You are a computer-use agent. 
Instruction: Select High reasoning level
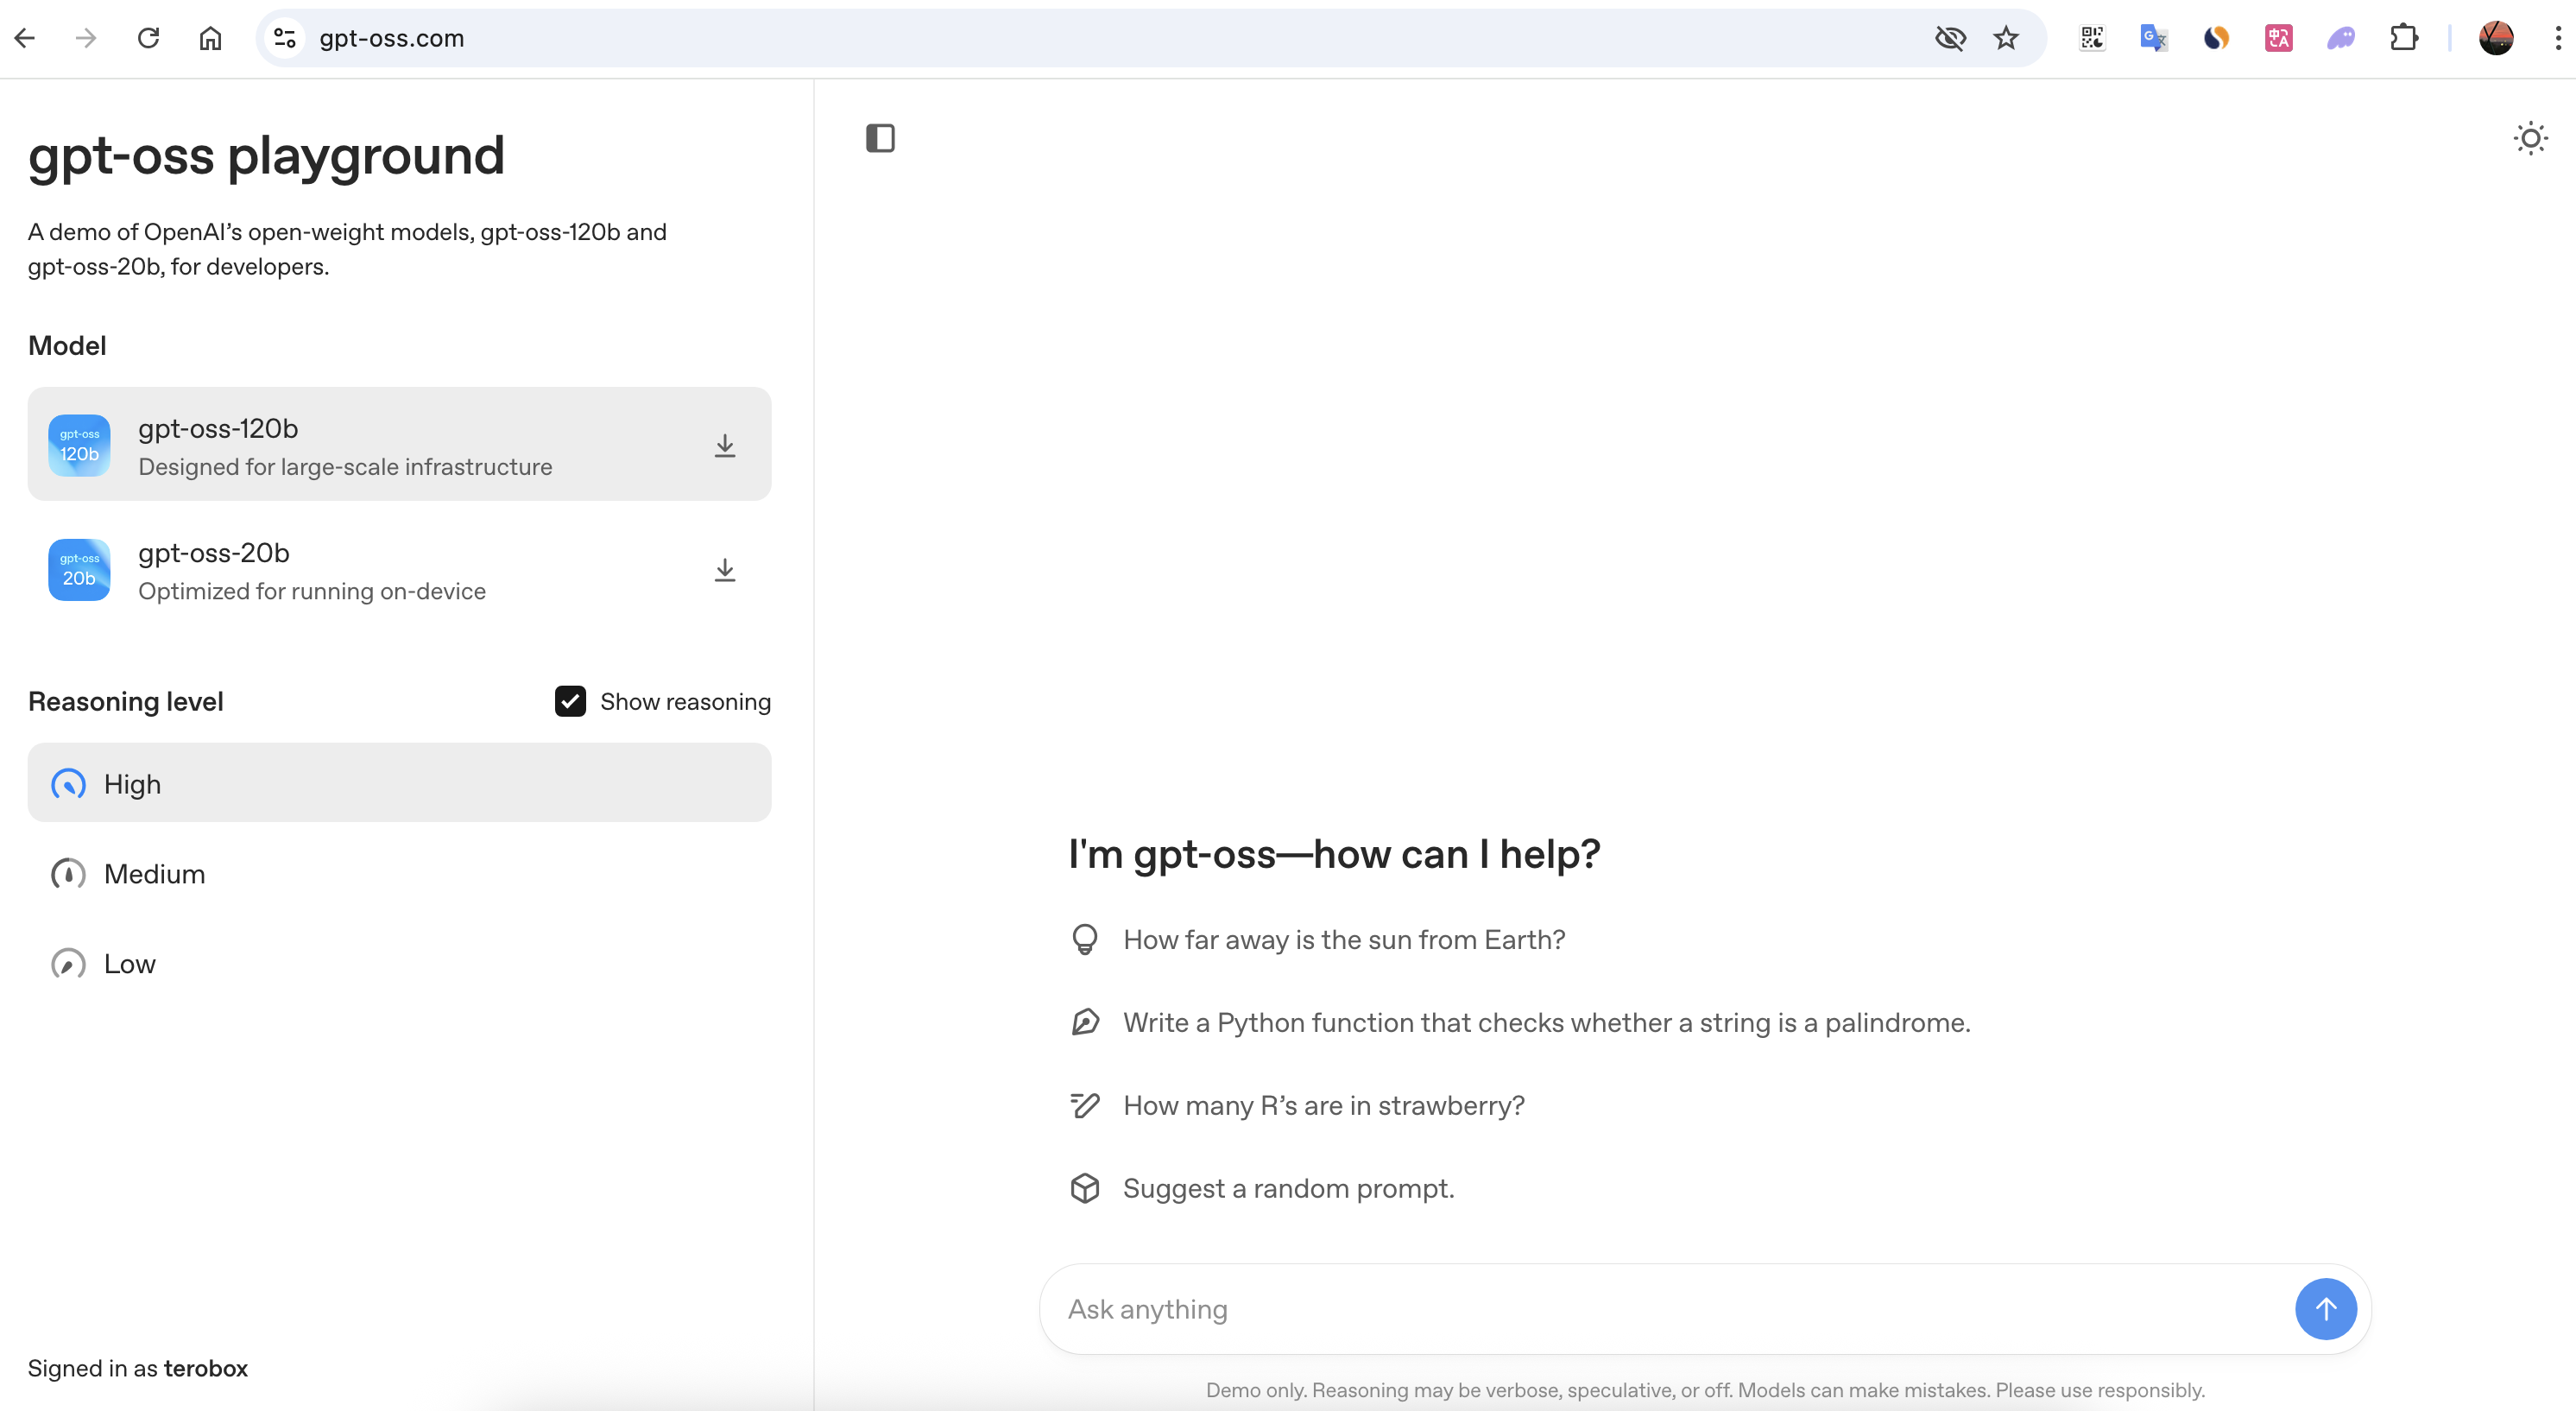pyautogui.click(x=399, y=783)
